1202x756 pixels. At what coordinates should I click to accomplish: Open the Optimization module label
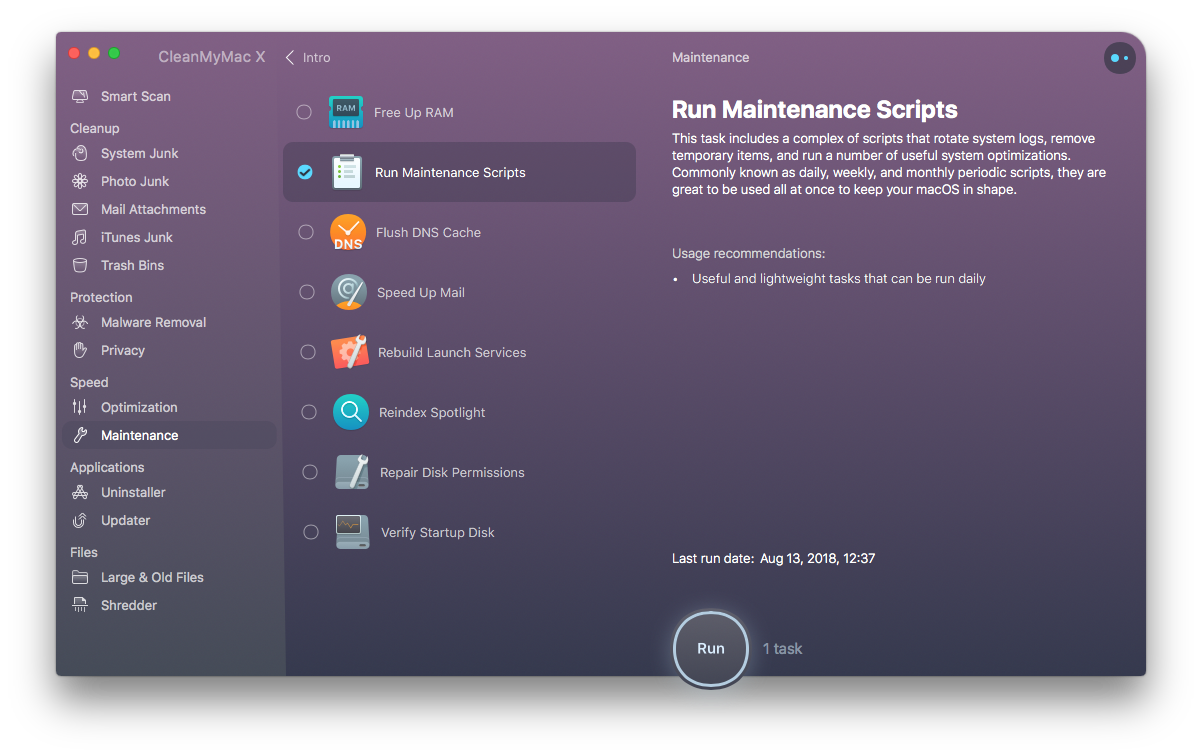click(139, 407)
